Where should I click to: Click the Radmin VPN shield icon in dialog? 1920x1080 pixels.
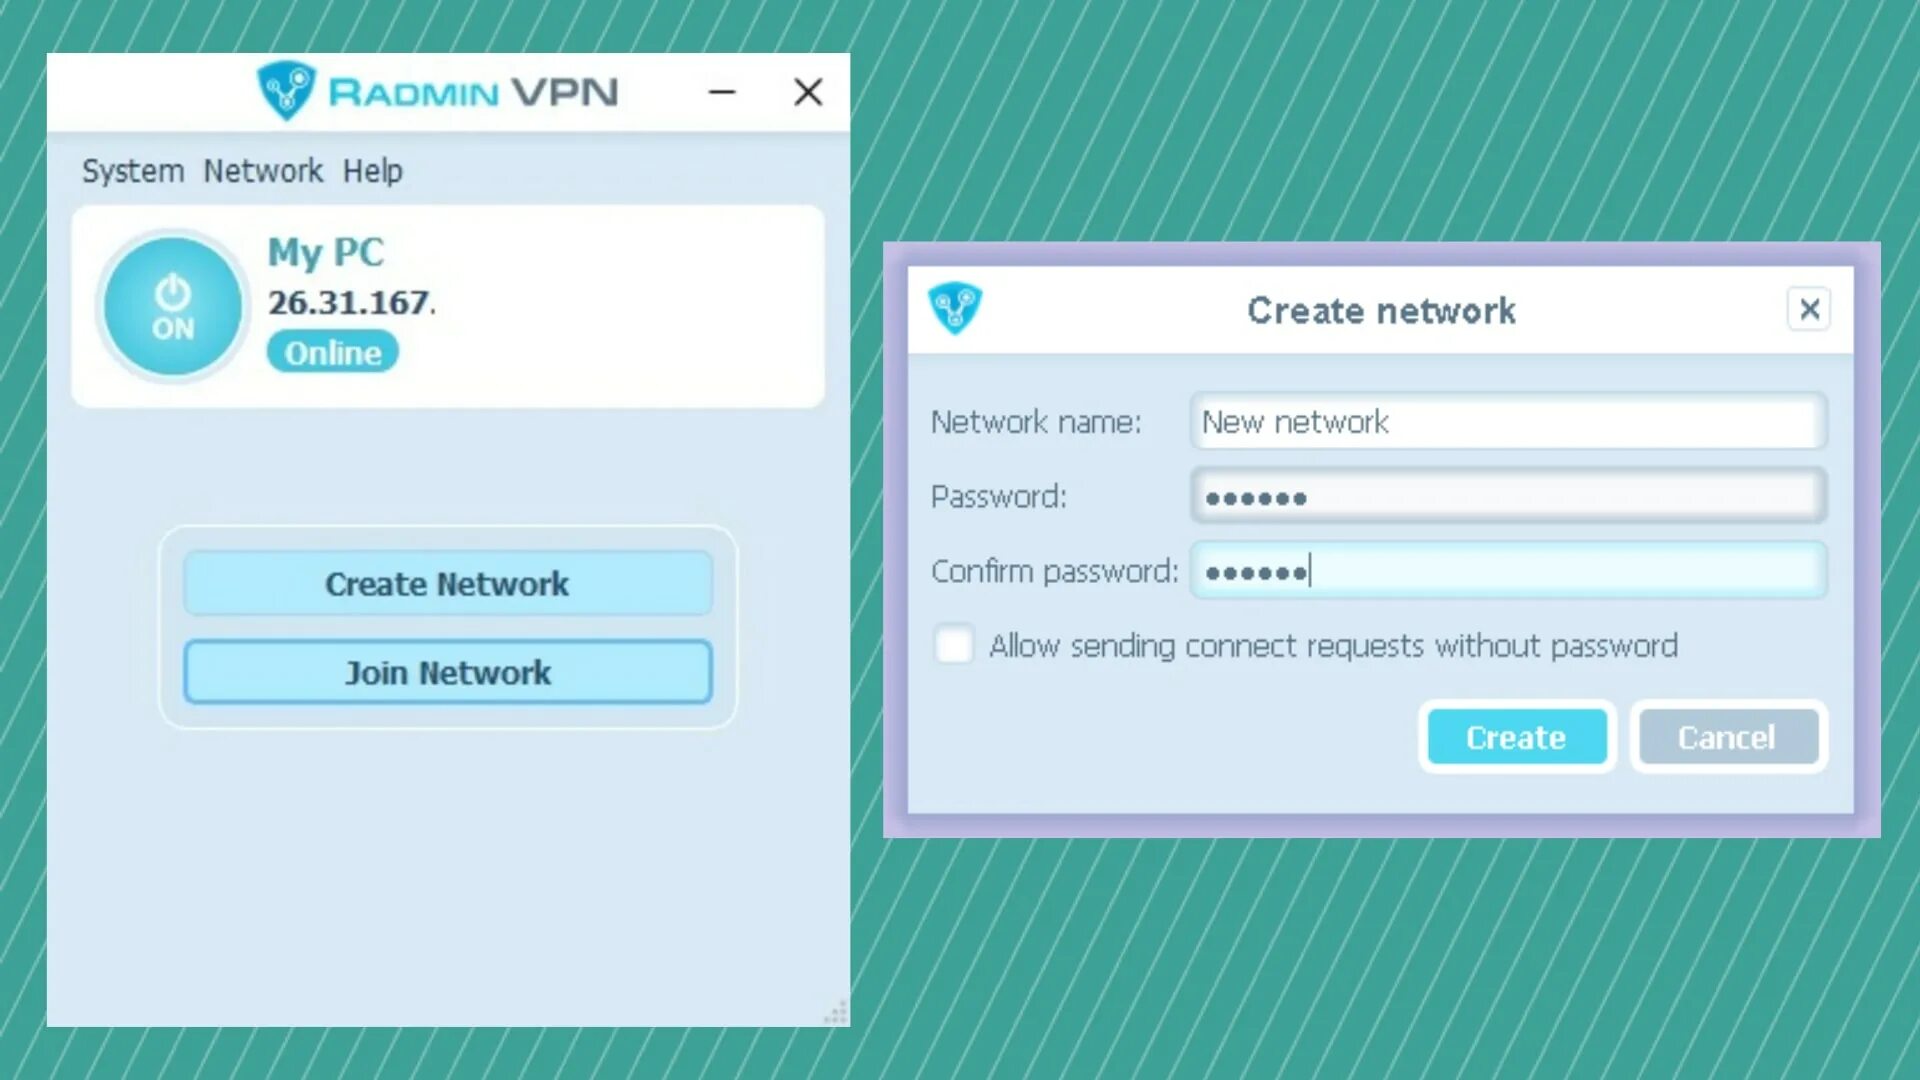[955, 309]
